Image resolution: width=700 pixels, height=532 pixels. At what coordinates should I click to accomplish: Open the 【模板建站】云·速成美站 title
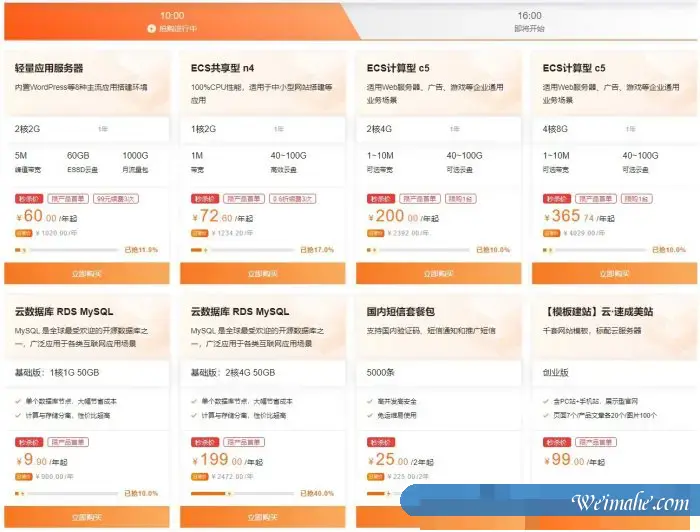598,312
